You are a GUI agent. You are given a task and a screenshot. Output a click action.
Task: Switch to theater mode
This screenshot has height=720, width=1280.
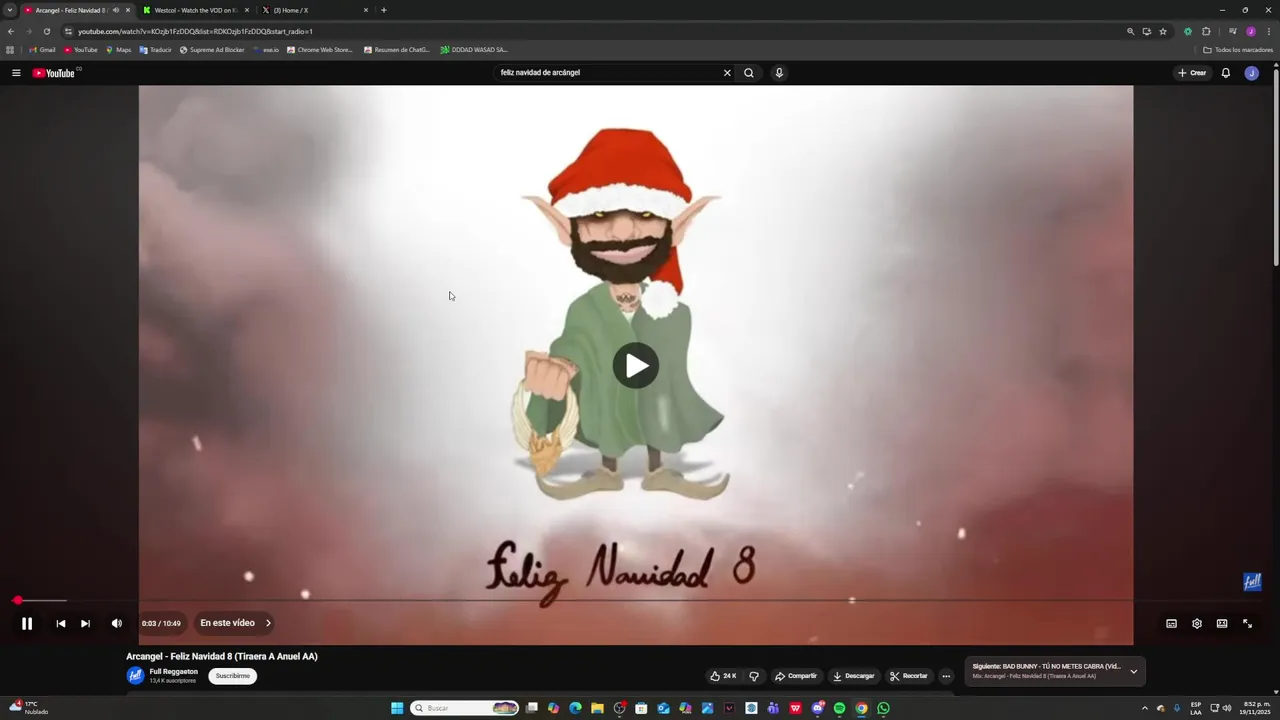(x=1222, y=623)
